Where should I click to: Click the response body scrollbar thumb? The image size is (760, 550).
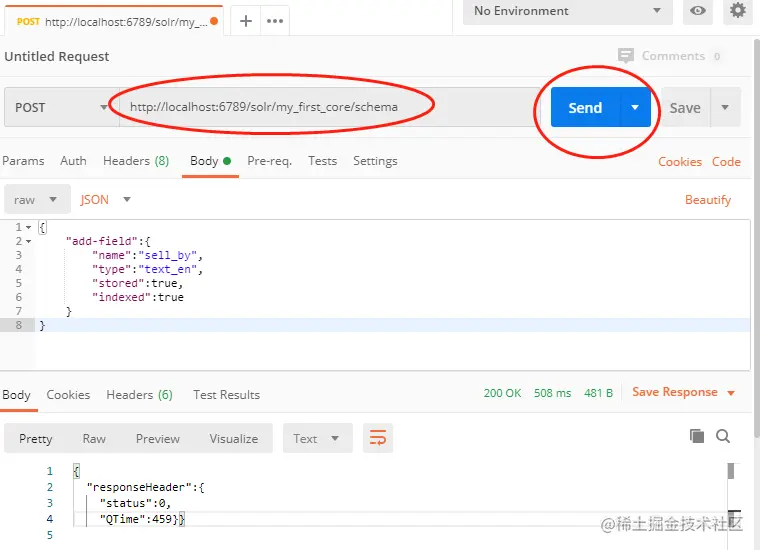click(731, 471)
